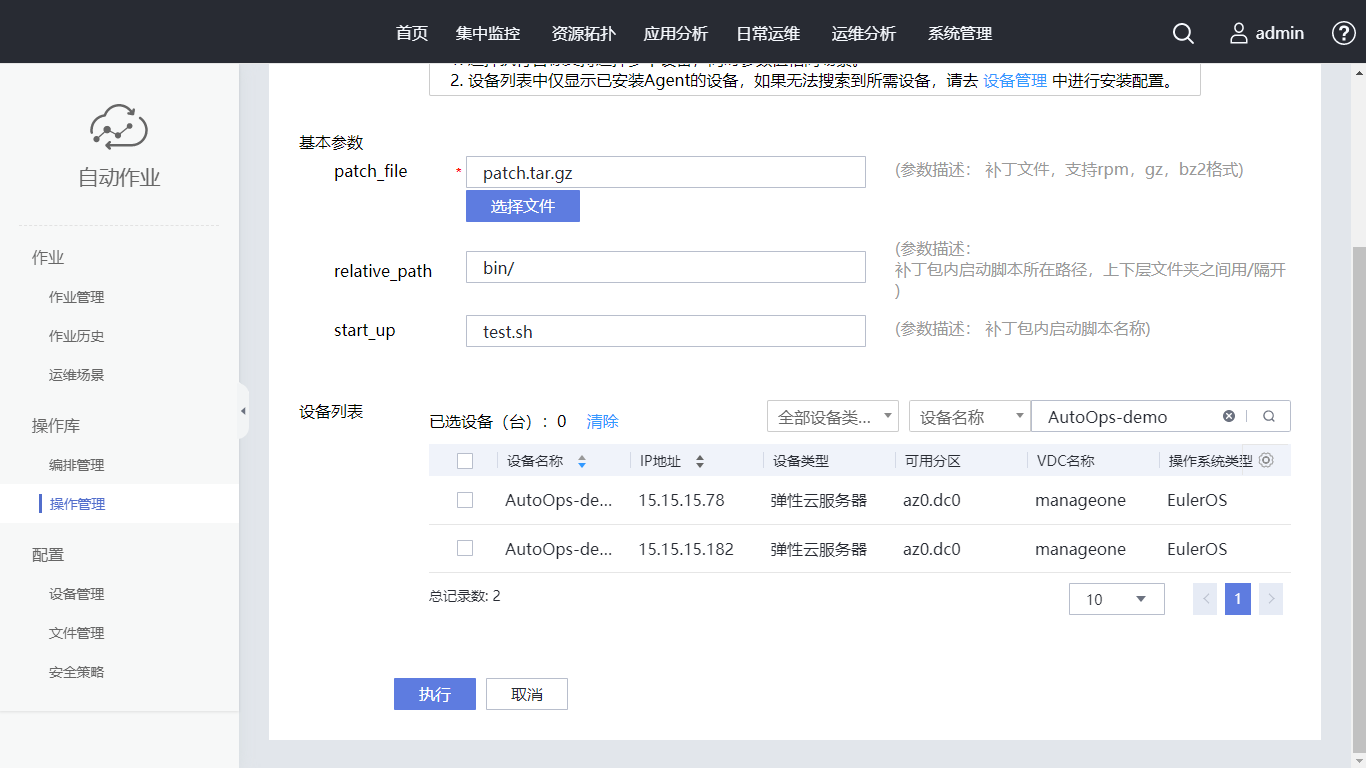Open the 全部设备类型 filter dropdown
The height and width of the screenshot is (768, 1366).
pyautogui.click(x=832, y=417)
